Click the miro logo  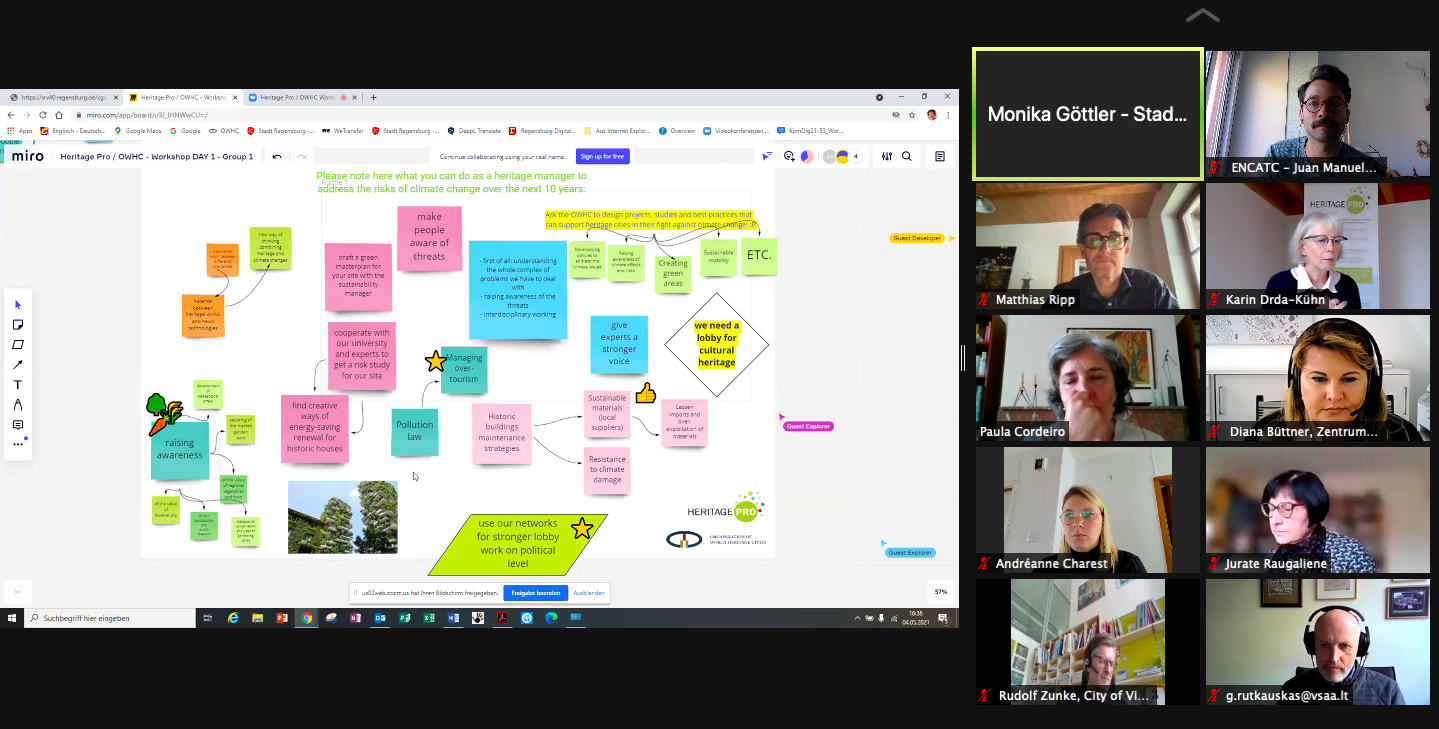coord(28,156)
